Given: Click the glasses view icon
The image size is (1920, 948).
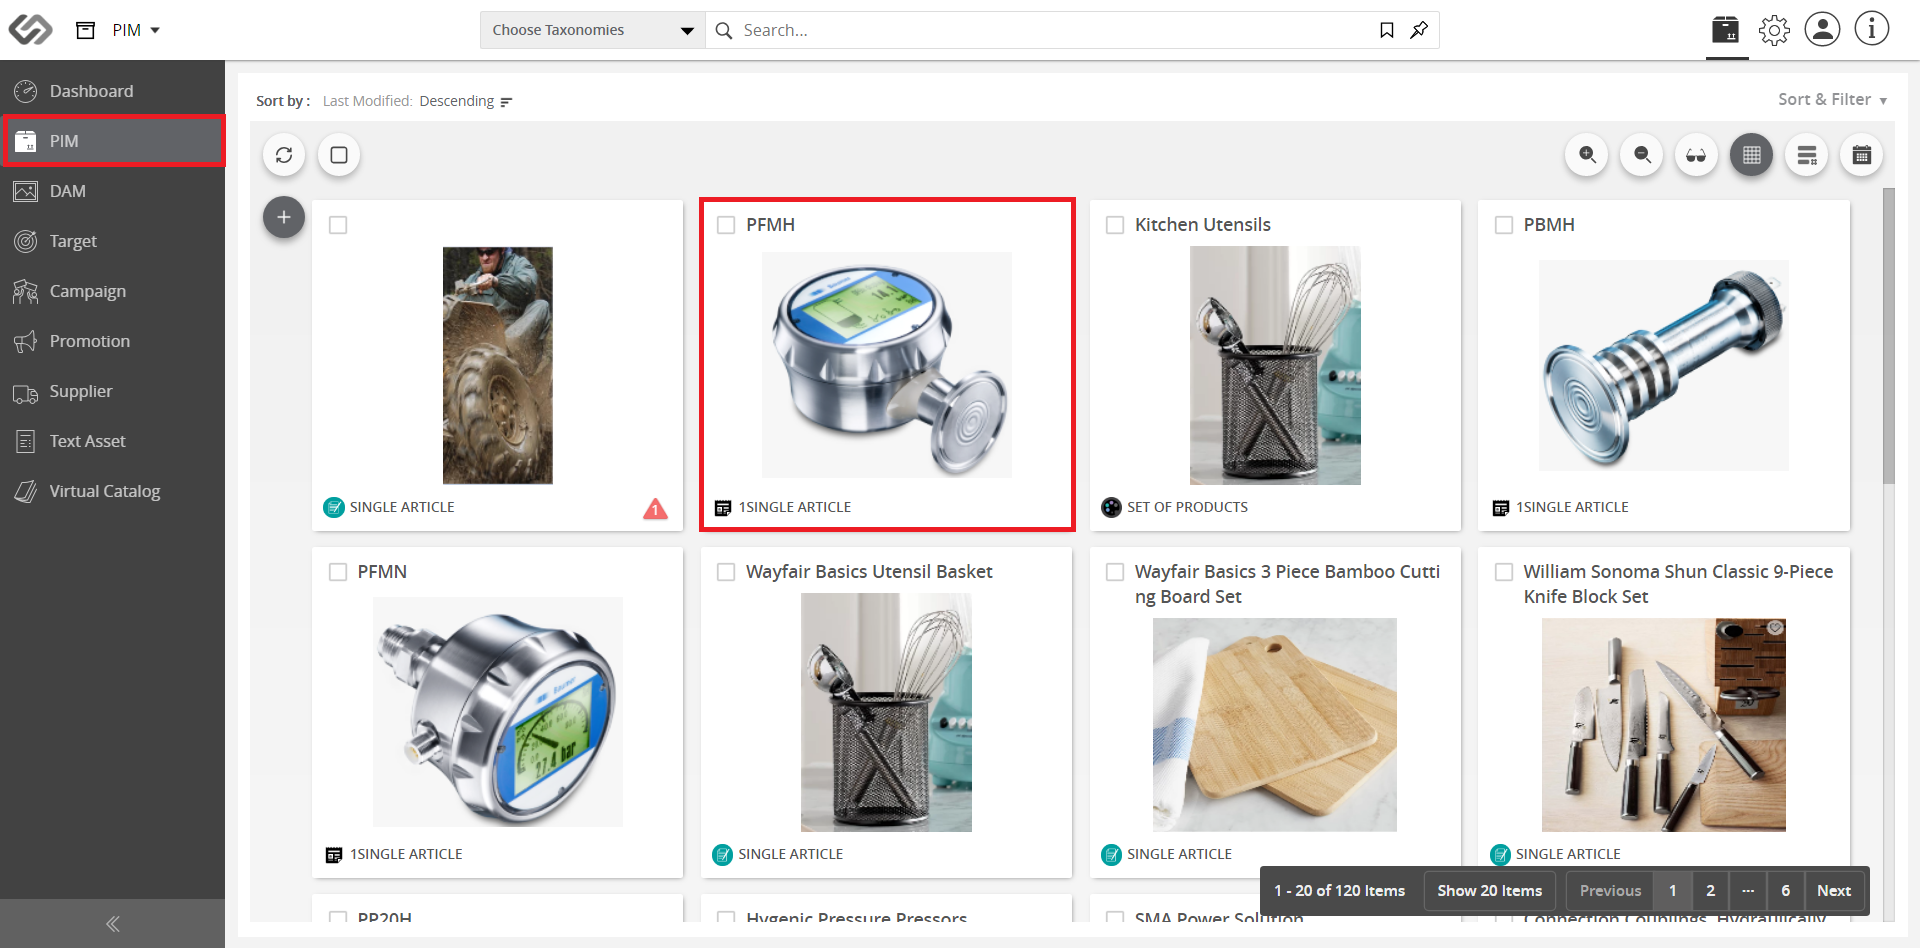Looking at the screenshot, I should tap(1697, 155).
